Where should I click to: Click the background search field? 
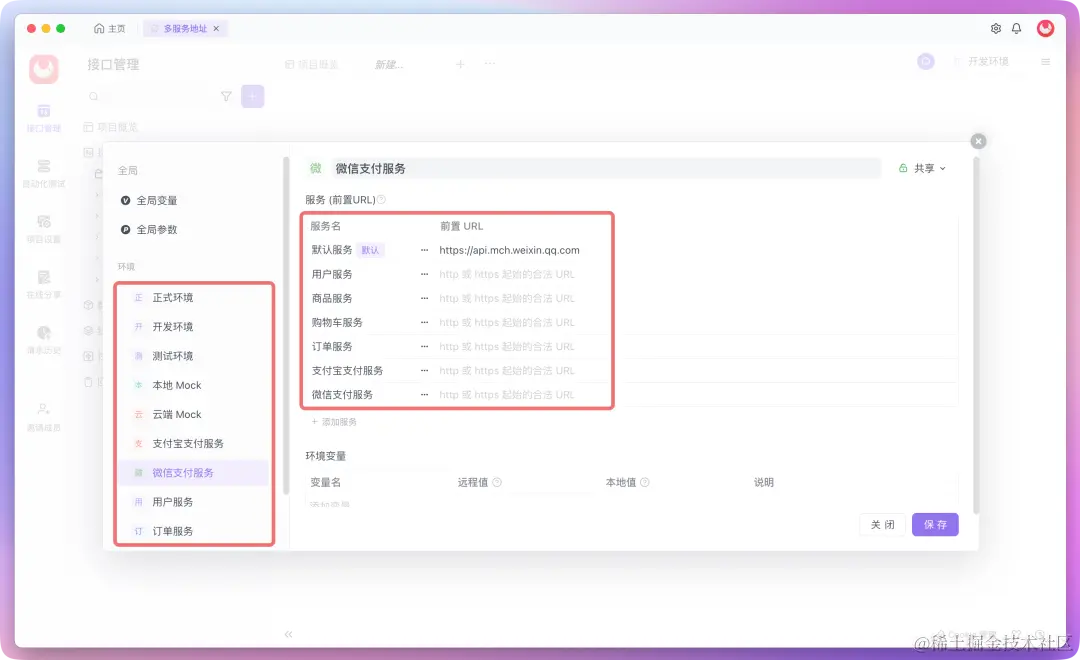tap(149, 96)
